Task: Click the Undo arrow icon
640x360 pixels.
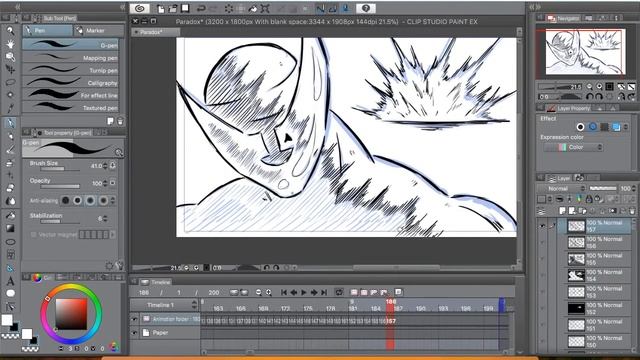Action: coord(201,9)
